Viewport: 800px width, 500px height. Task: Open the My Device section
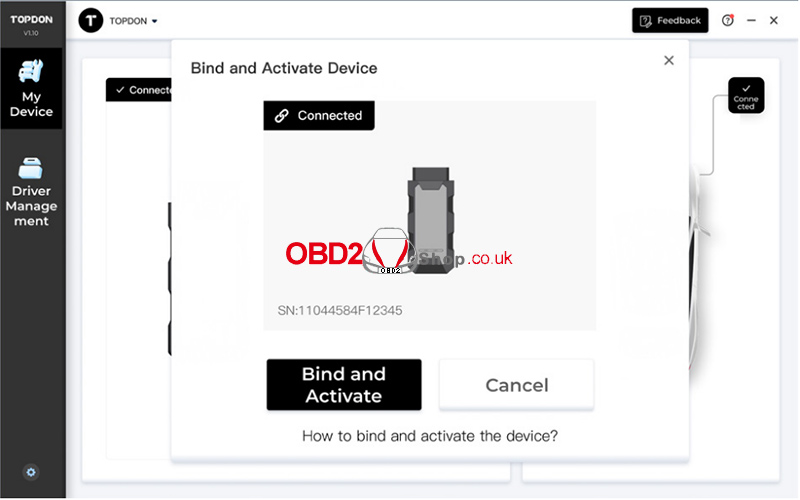point(31,89)
